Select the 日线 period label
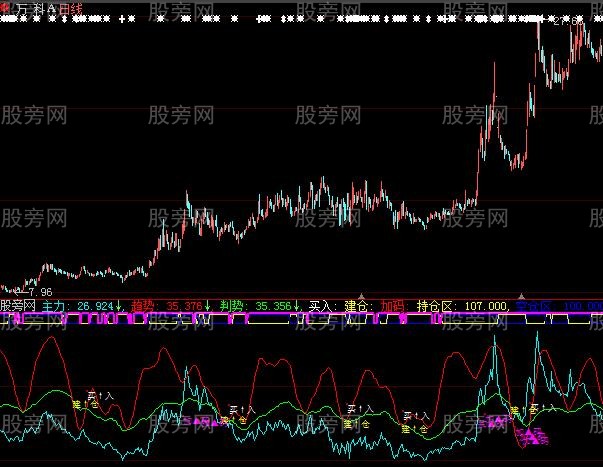The width and height of the screenshot is (603, 467). coord(72,8)
